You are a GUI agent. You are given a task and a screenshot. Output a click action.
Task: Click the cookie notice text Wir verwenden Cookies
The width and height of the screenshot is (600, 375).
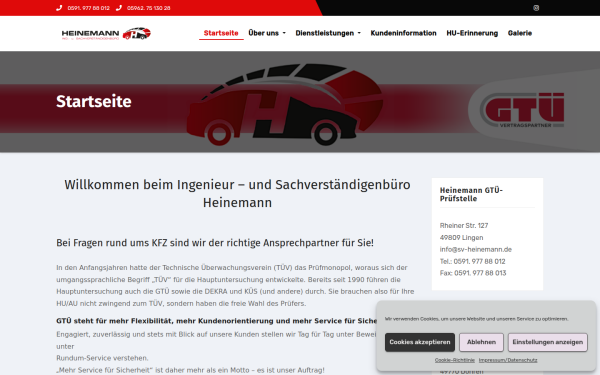476,319
